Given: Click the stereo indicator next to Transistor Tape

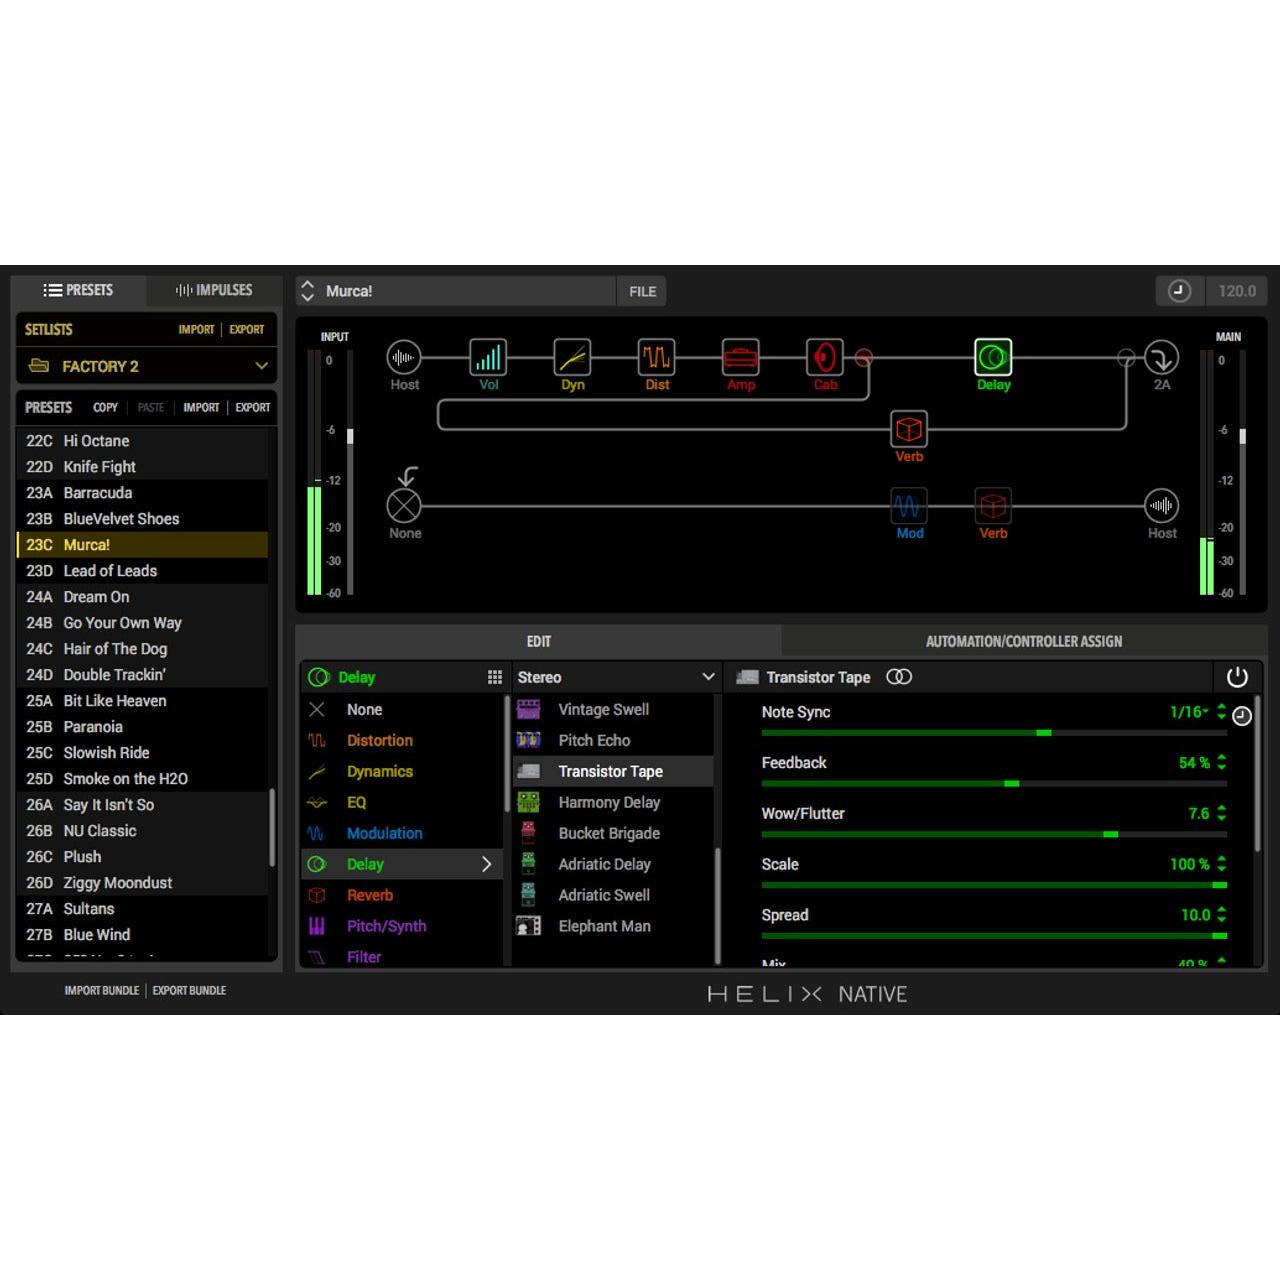Looking at the screenshot, I should (899, 677).
